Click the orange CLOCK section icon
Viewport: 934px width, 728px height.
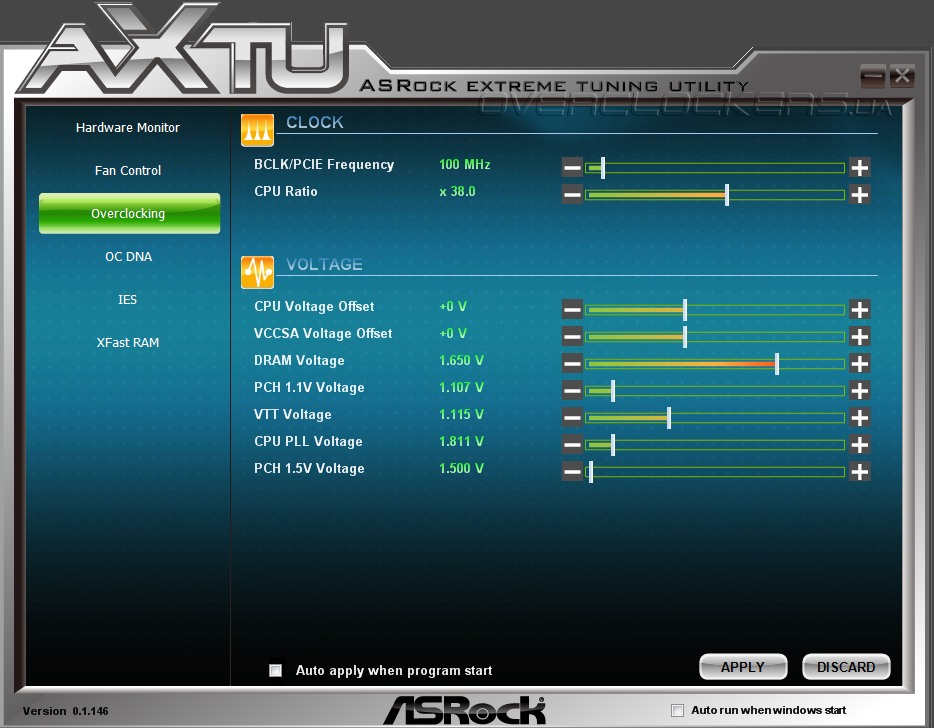(x=257, y=130)
